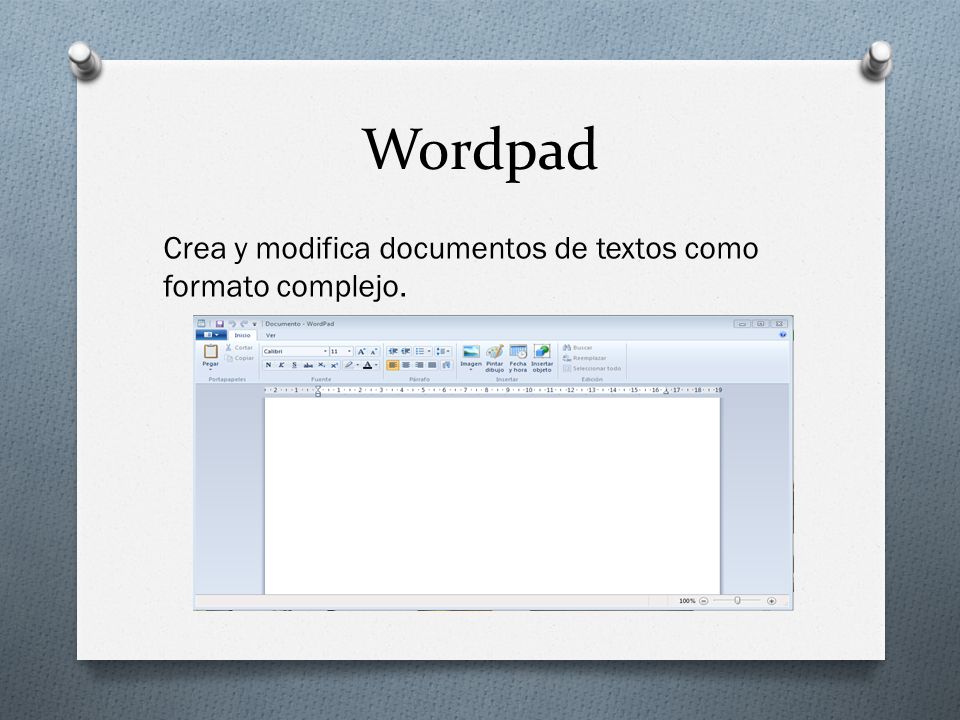960x720 pixels.
Task: Open the blue WordPad file menu button
Action: click(211, 335)
